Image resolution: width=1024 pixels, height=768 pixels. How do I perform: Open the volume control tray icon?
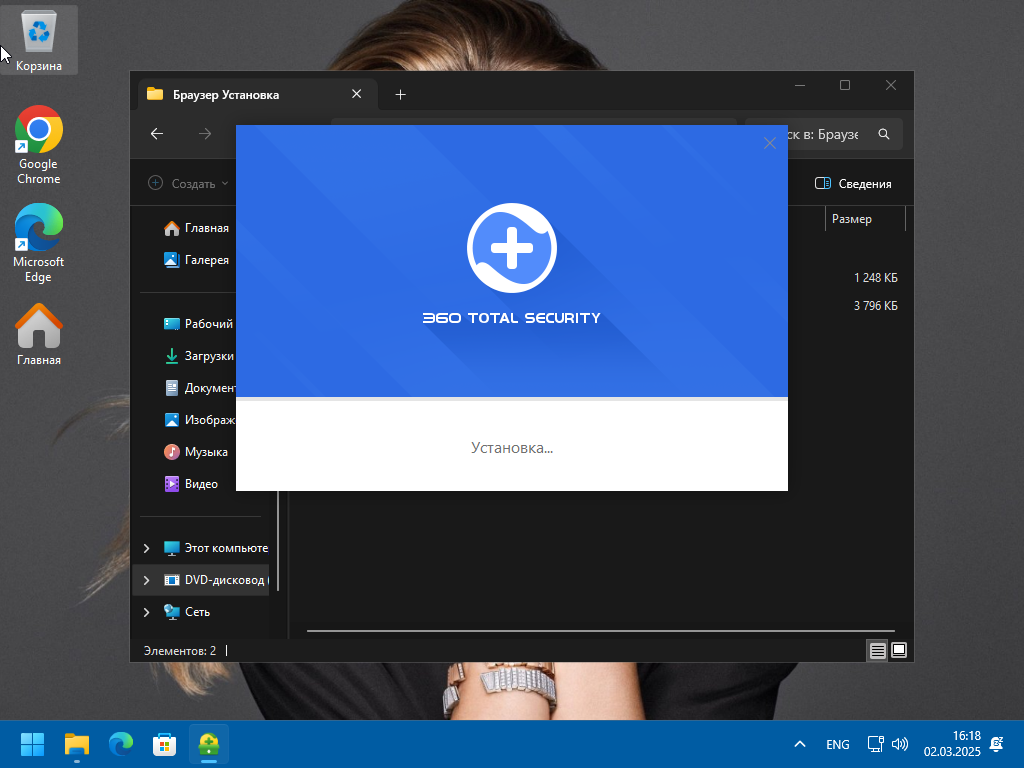coord(900,744)
